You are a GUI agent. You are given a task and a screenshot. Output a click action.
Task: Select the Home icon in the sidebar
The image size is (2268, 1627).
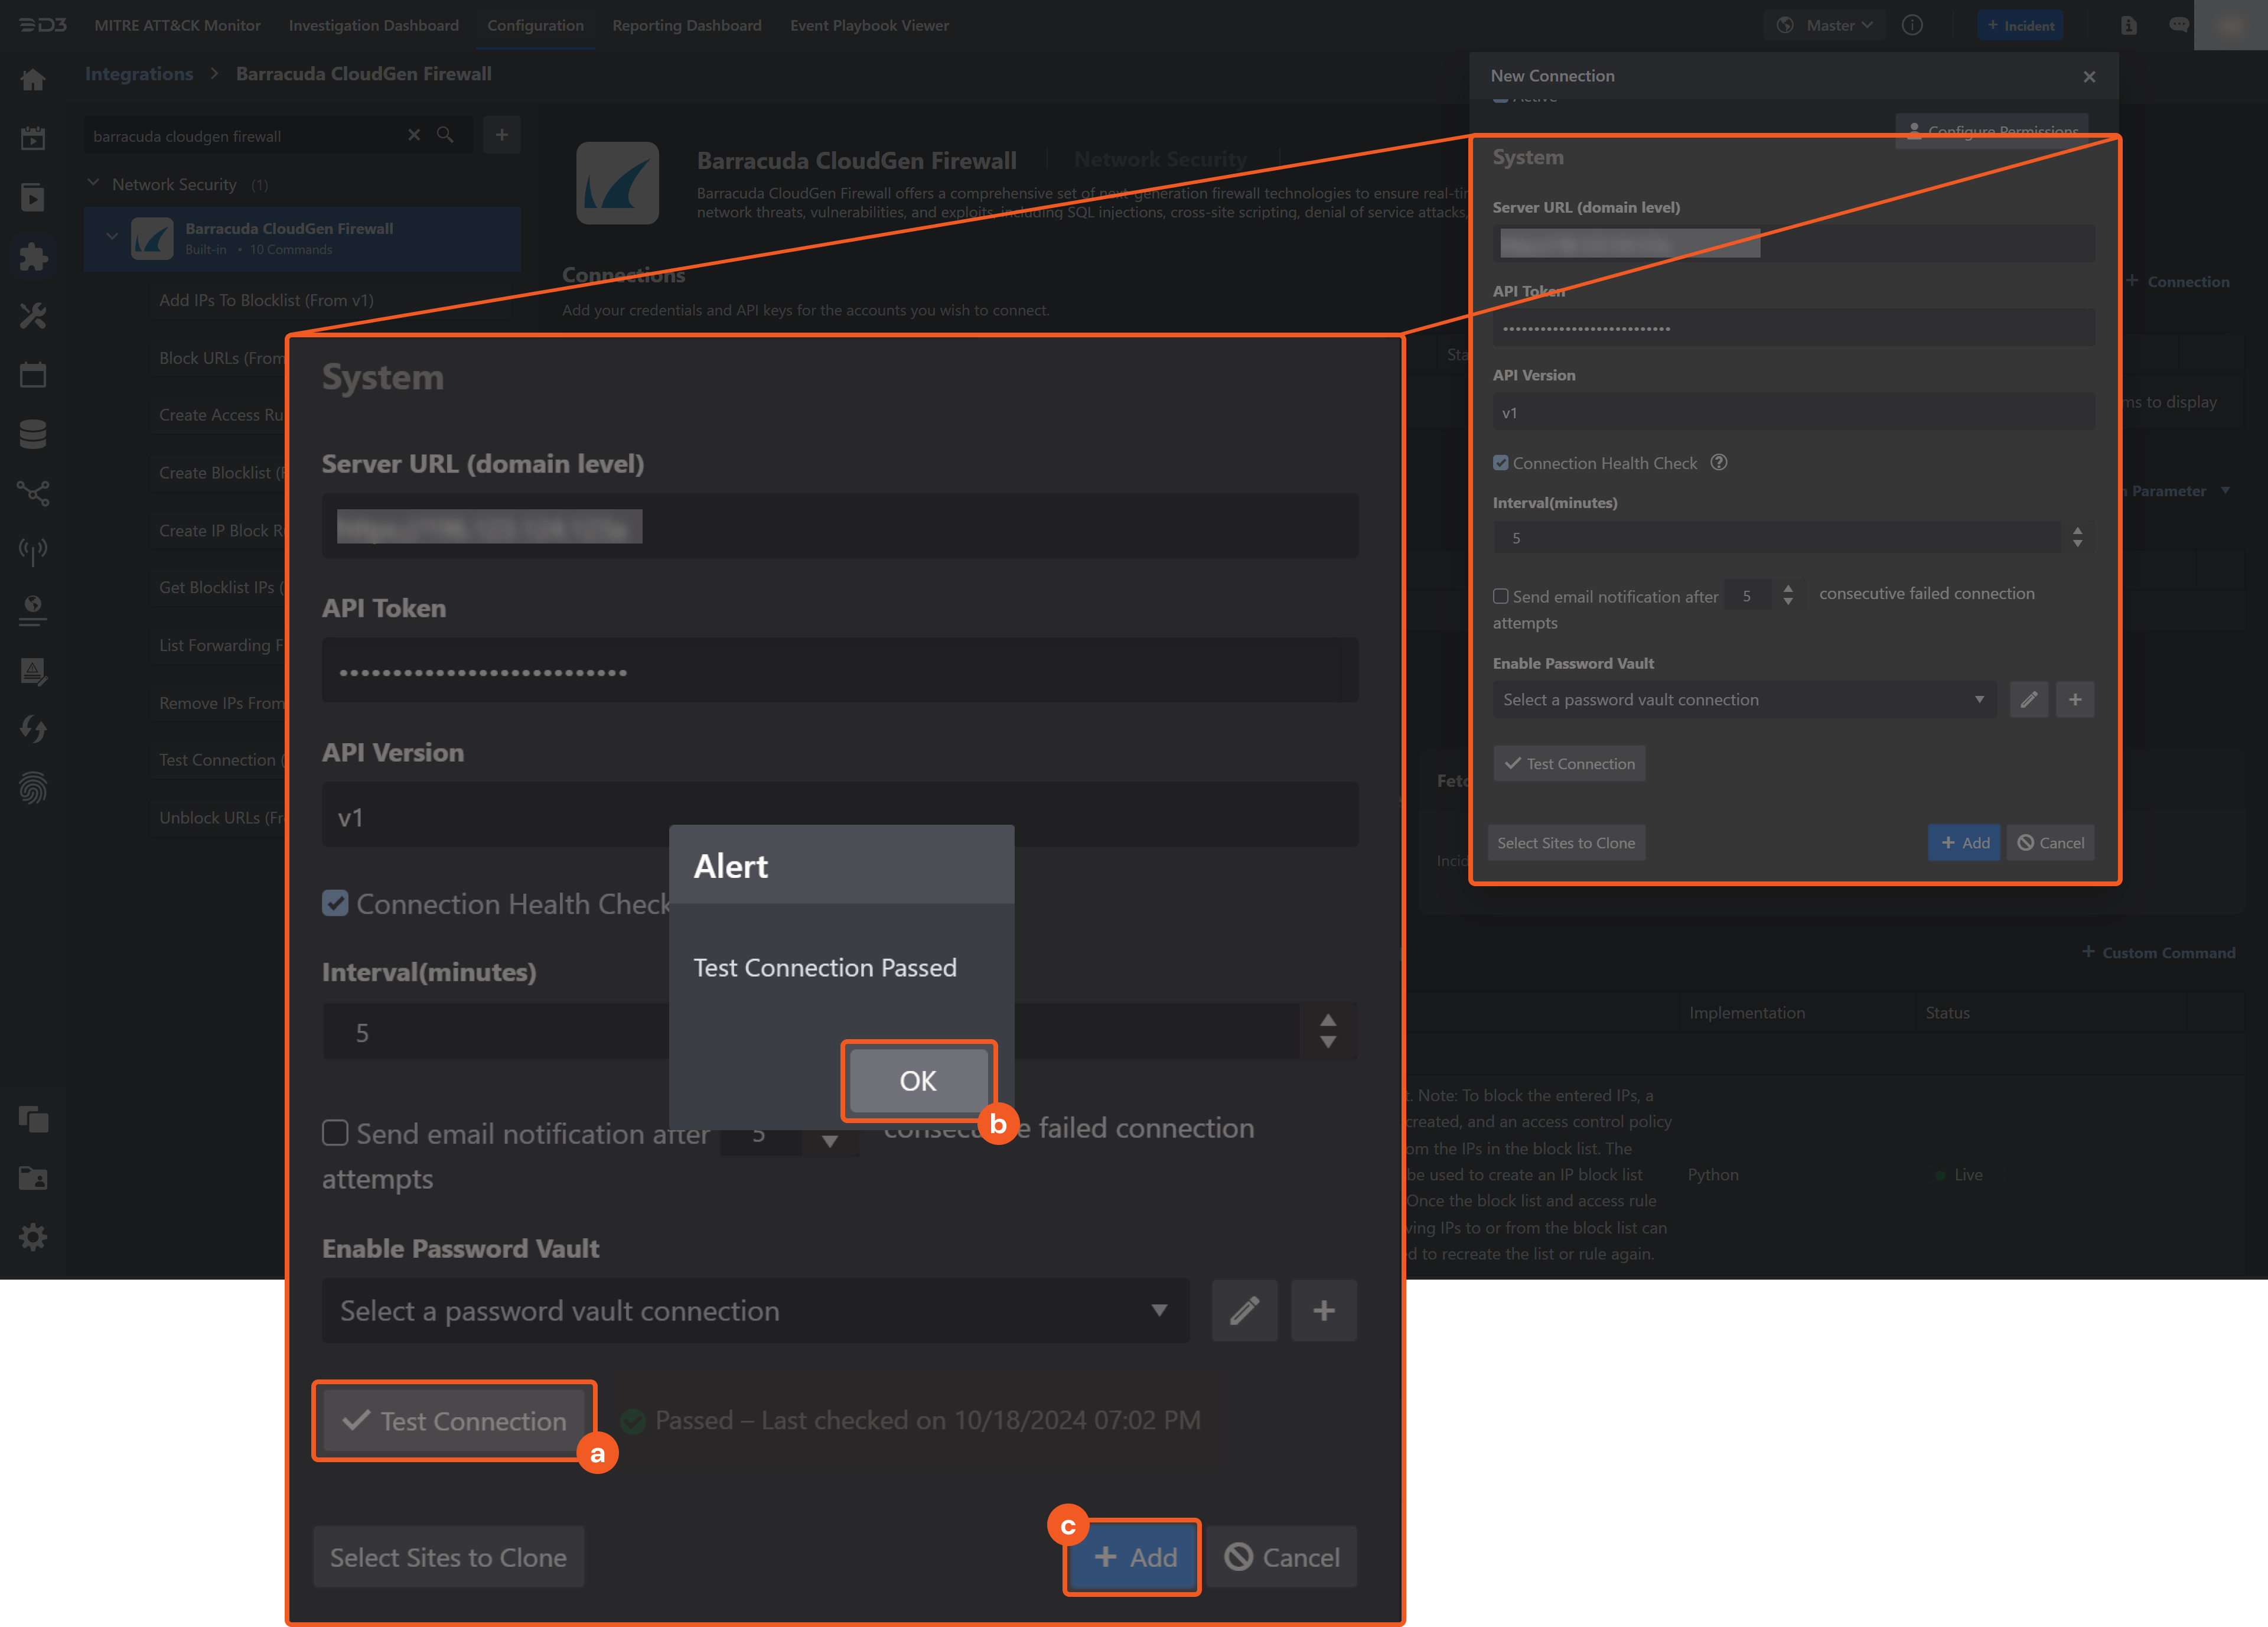click(33, 79)
